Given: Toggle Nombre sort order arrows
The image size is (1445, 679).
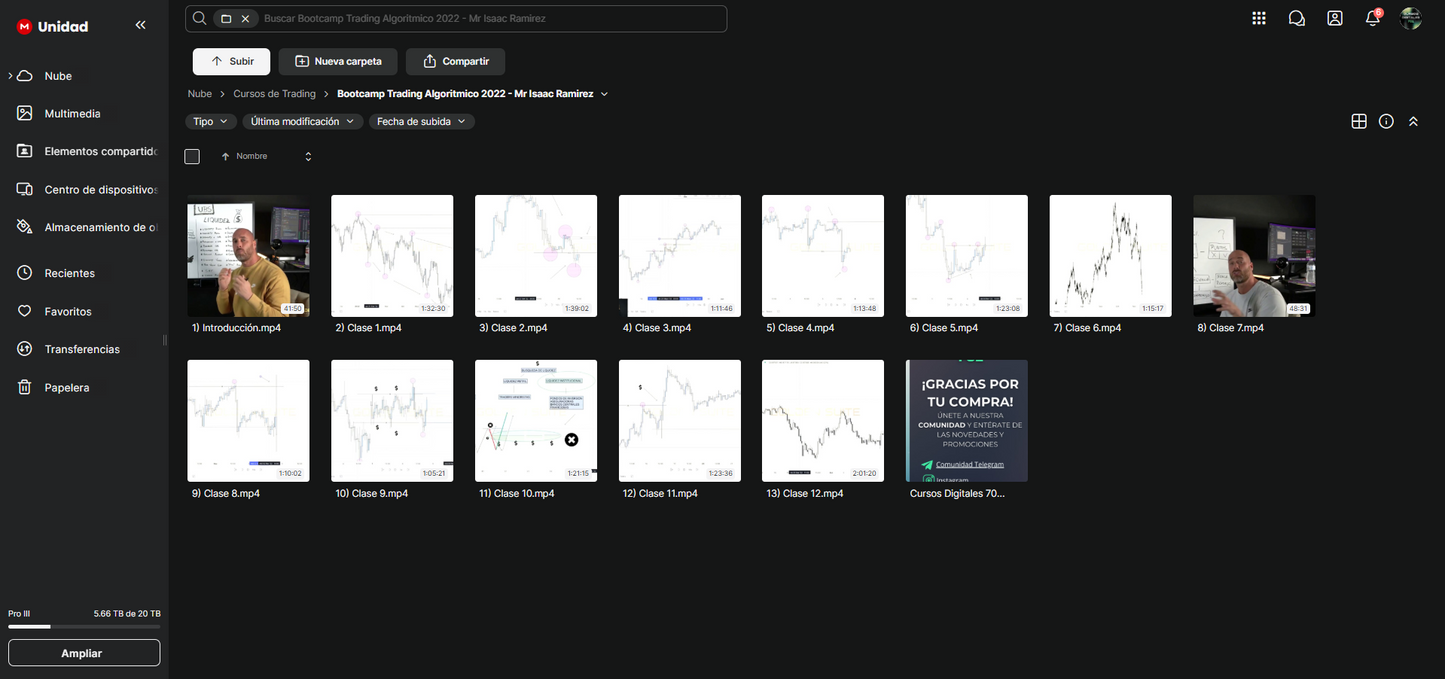Looking at the screenshot, I should (x=308, y=156).
